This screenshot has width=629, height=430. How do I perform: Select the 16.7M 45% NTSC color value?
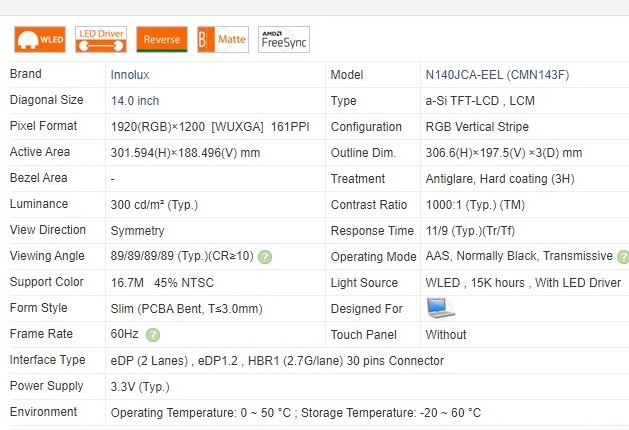pos(162,283)
